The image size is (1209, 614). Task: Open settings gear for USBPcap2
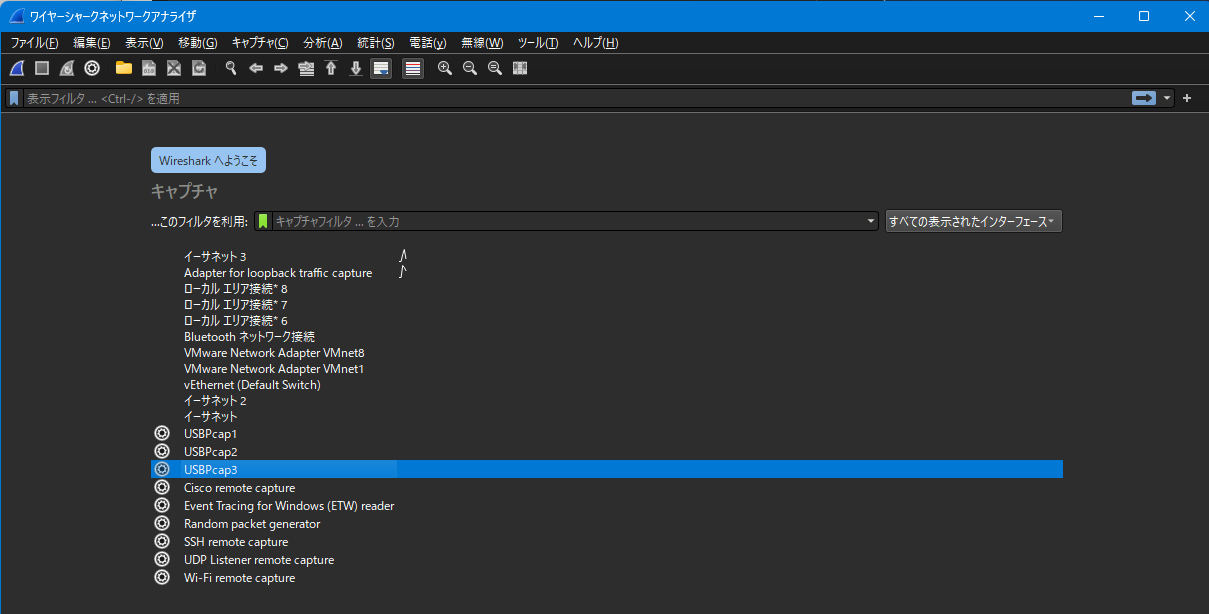(162, 452)
